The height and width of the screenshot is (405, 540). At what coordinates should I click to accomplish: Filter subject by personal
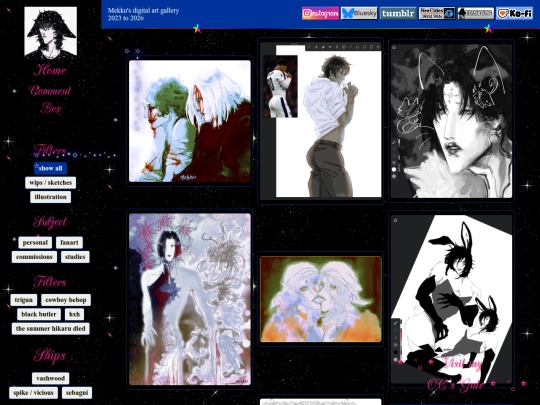pyautogui.click(x=35, y=242)
